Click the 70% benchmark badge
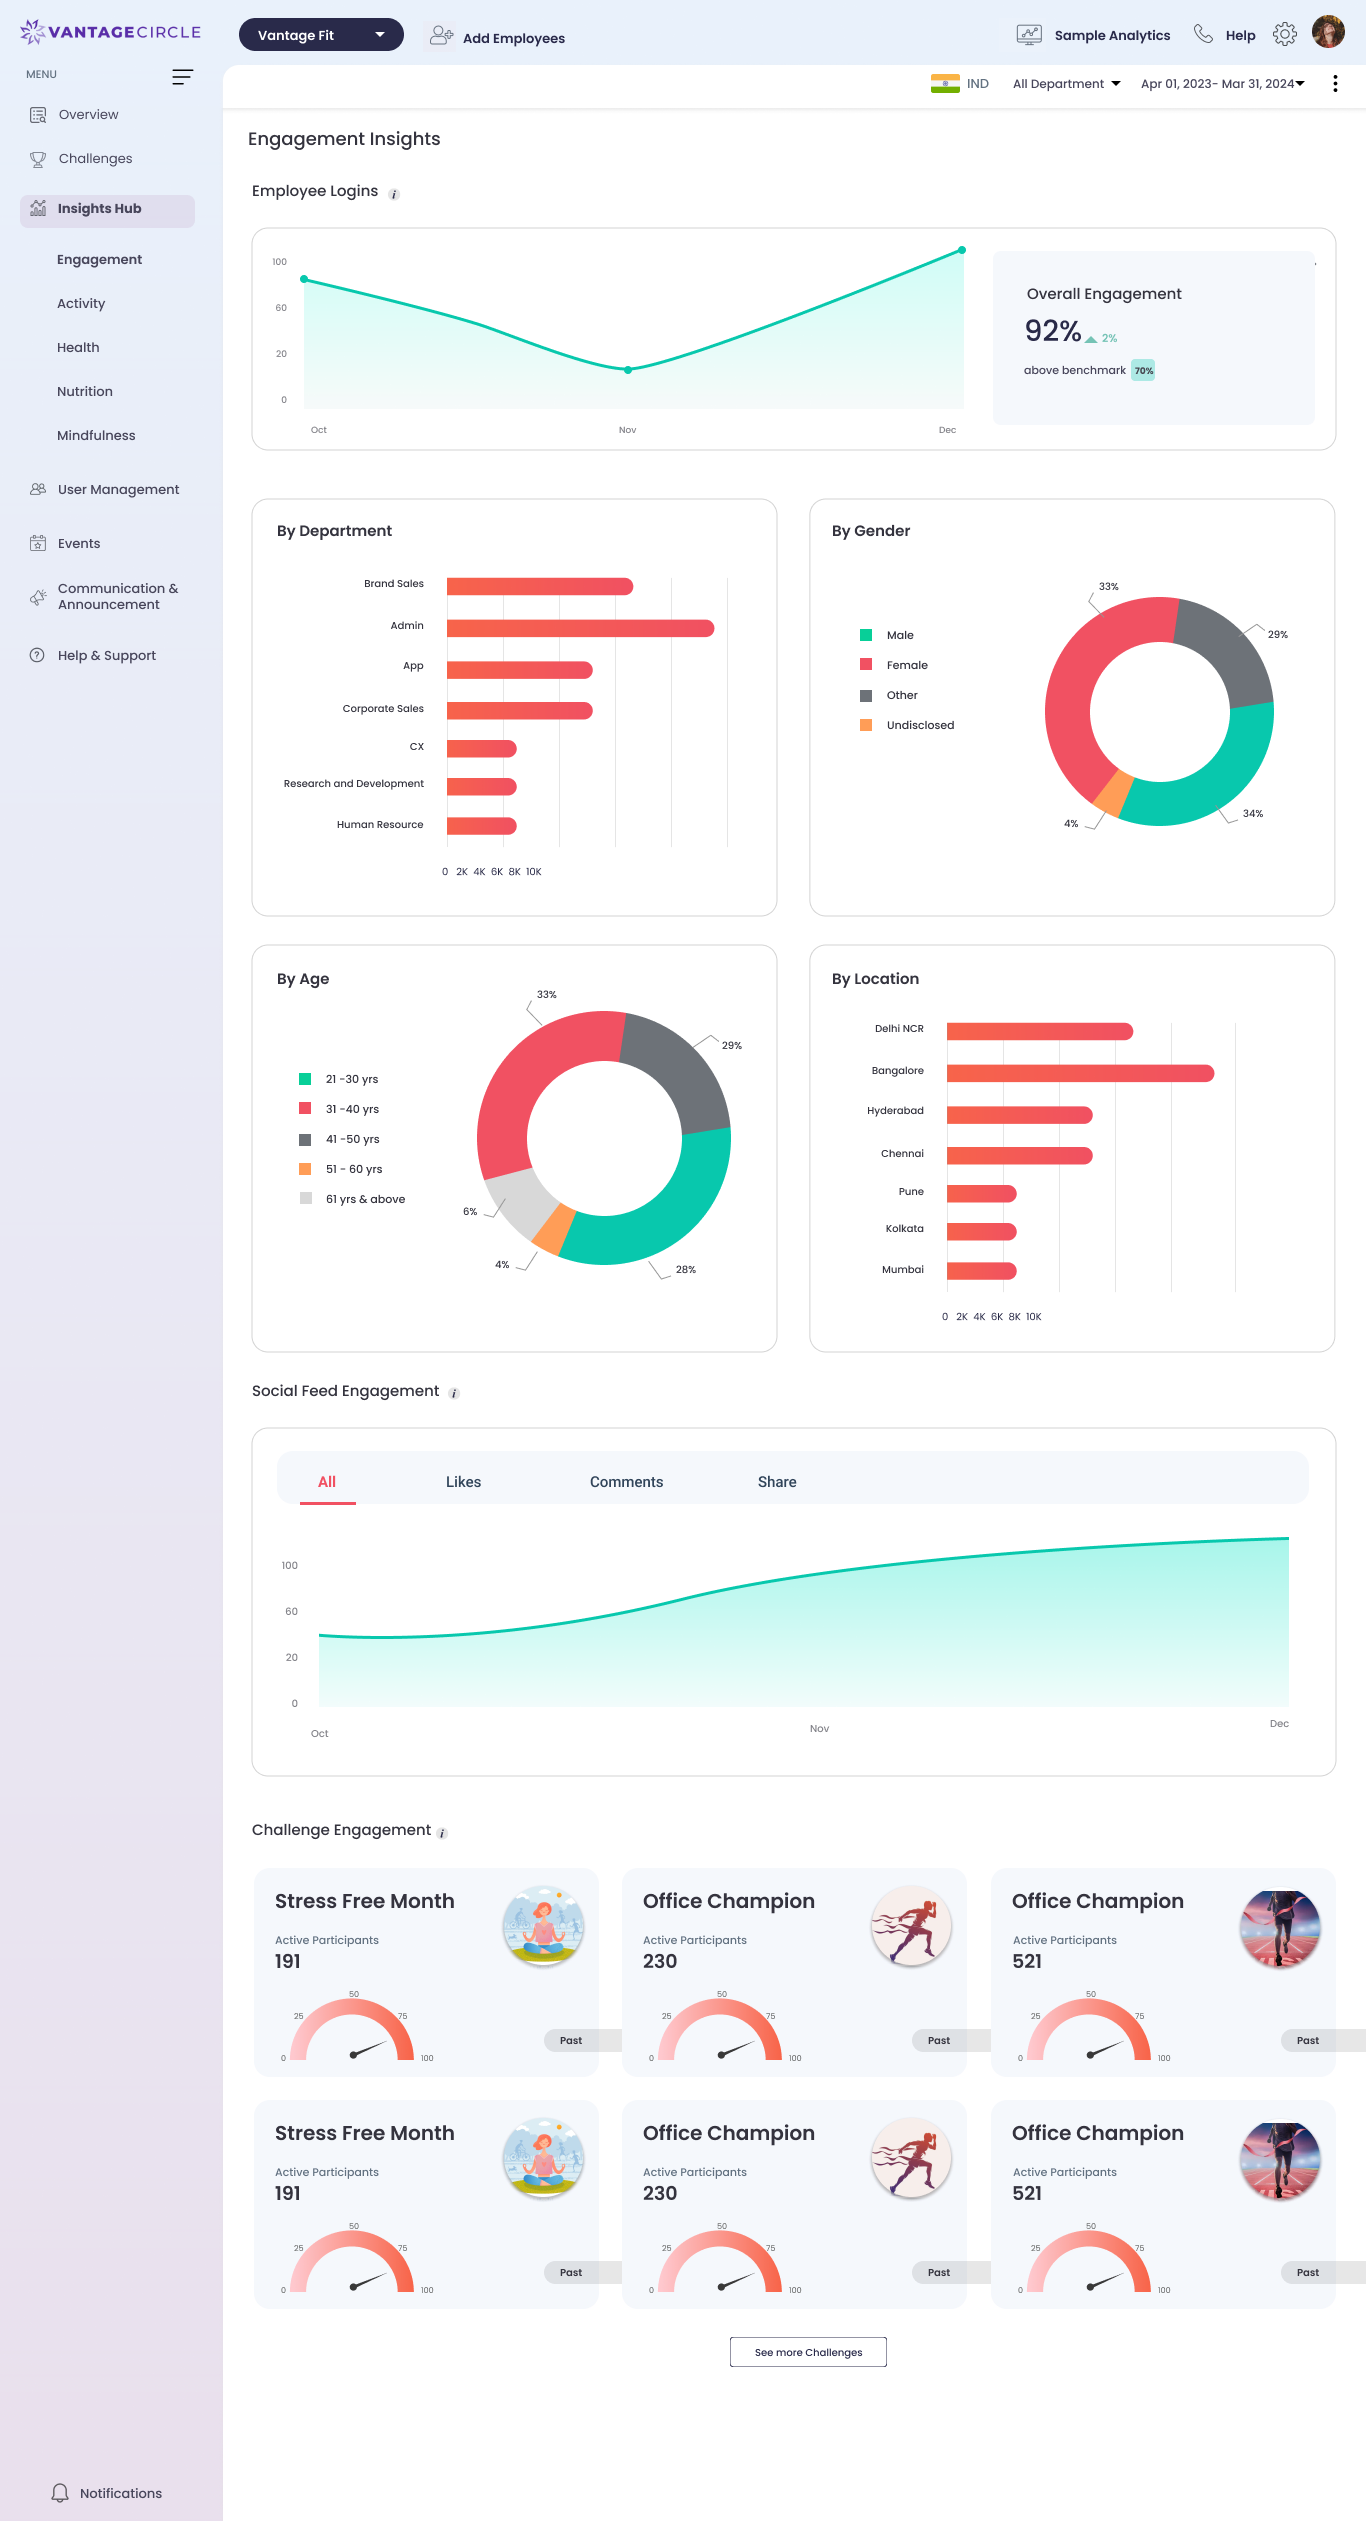 [x=1143, y=370]
